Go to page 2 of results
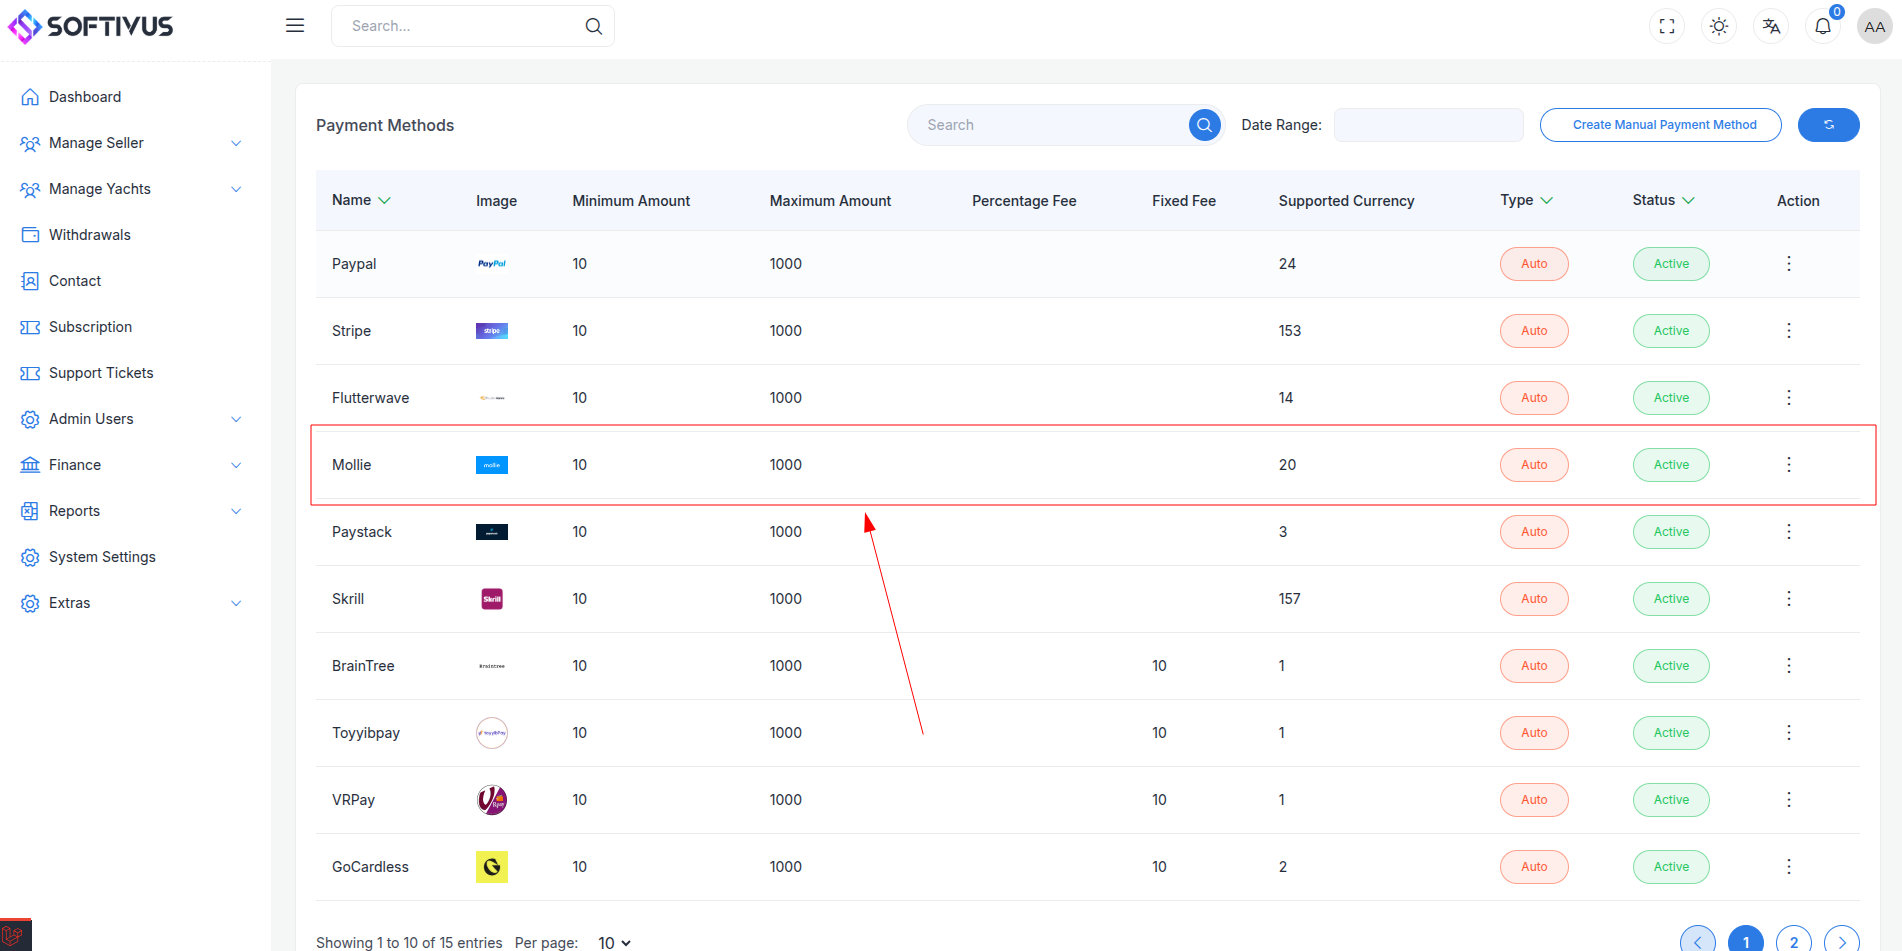 pos(1794,942)
